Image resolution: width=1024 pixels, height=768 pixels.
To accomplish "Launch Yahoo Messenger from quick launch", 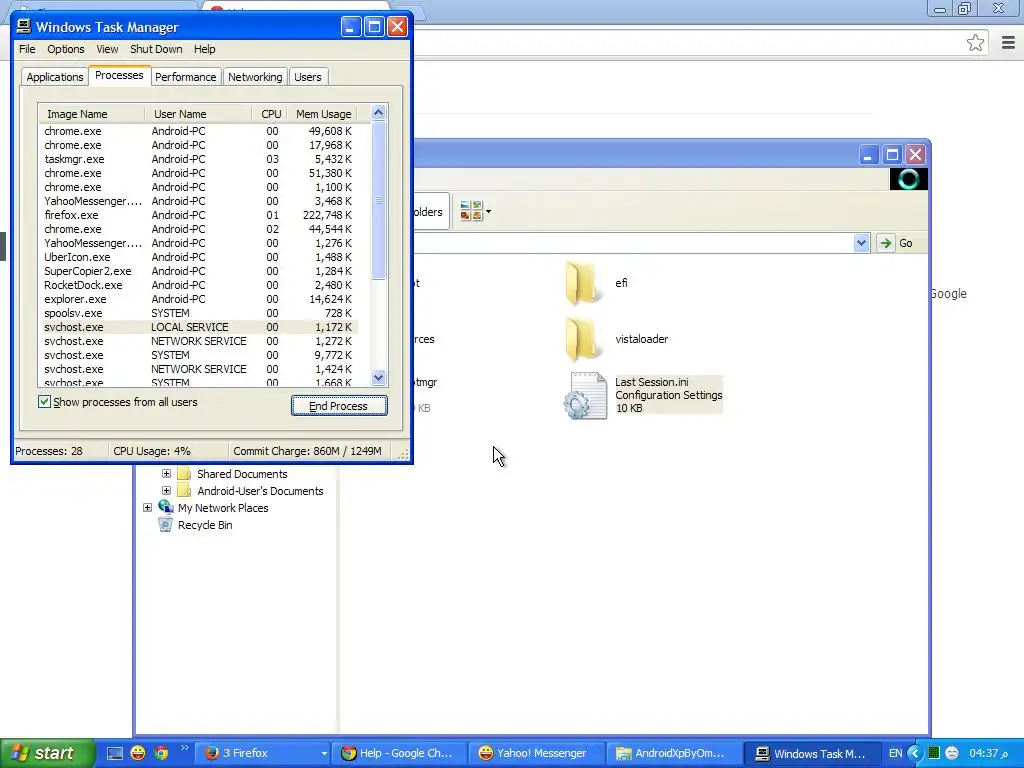I will point(138,753).
